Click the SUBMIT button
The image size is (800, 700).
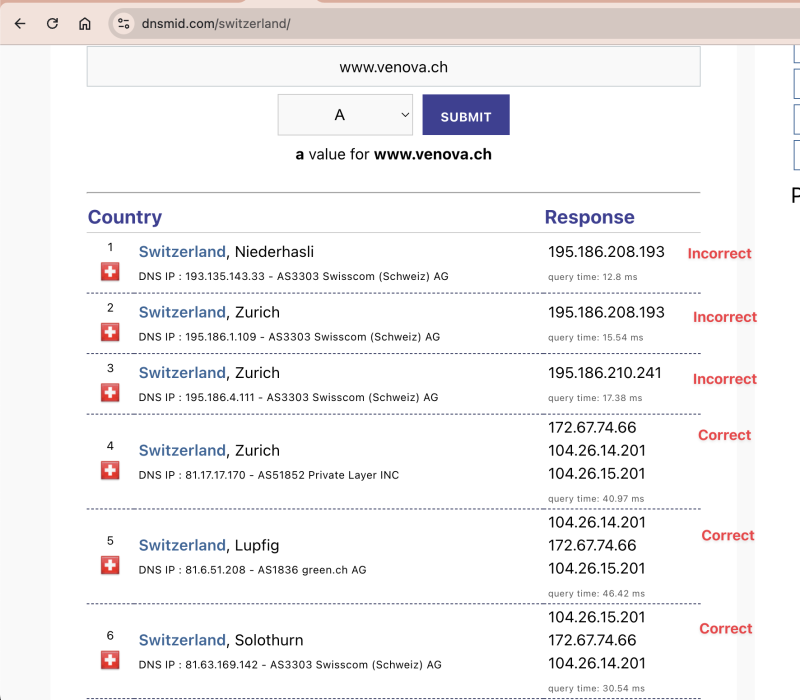(465, 114)
